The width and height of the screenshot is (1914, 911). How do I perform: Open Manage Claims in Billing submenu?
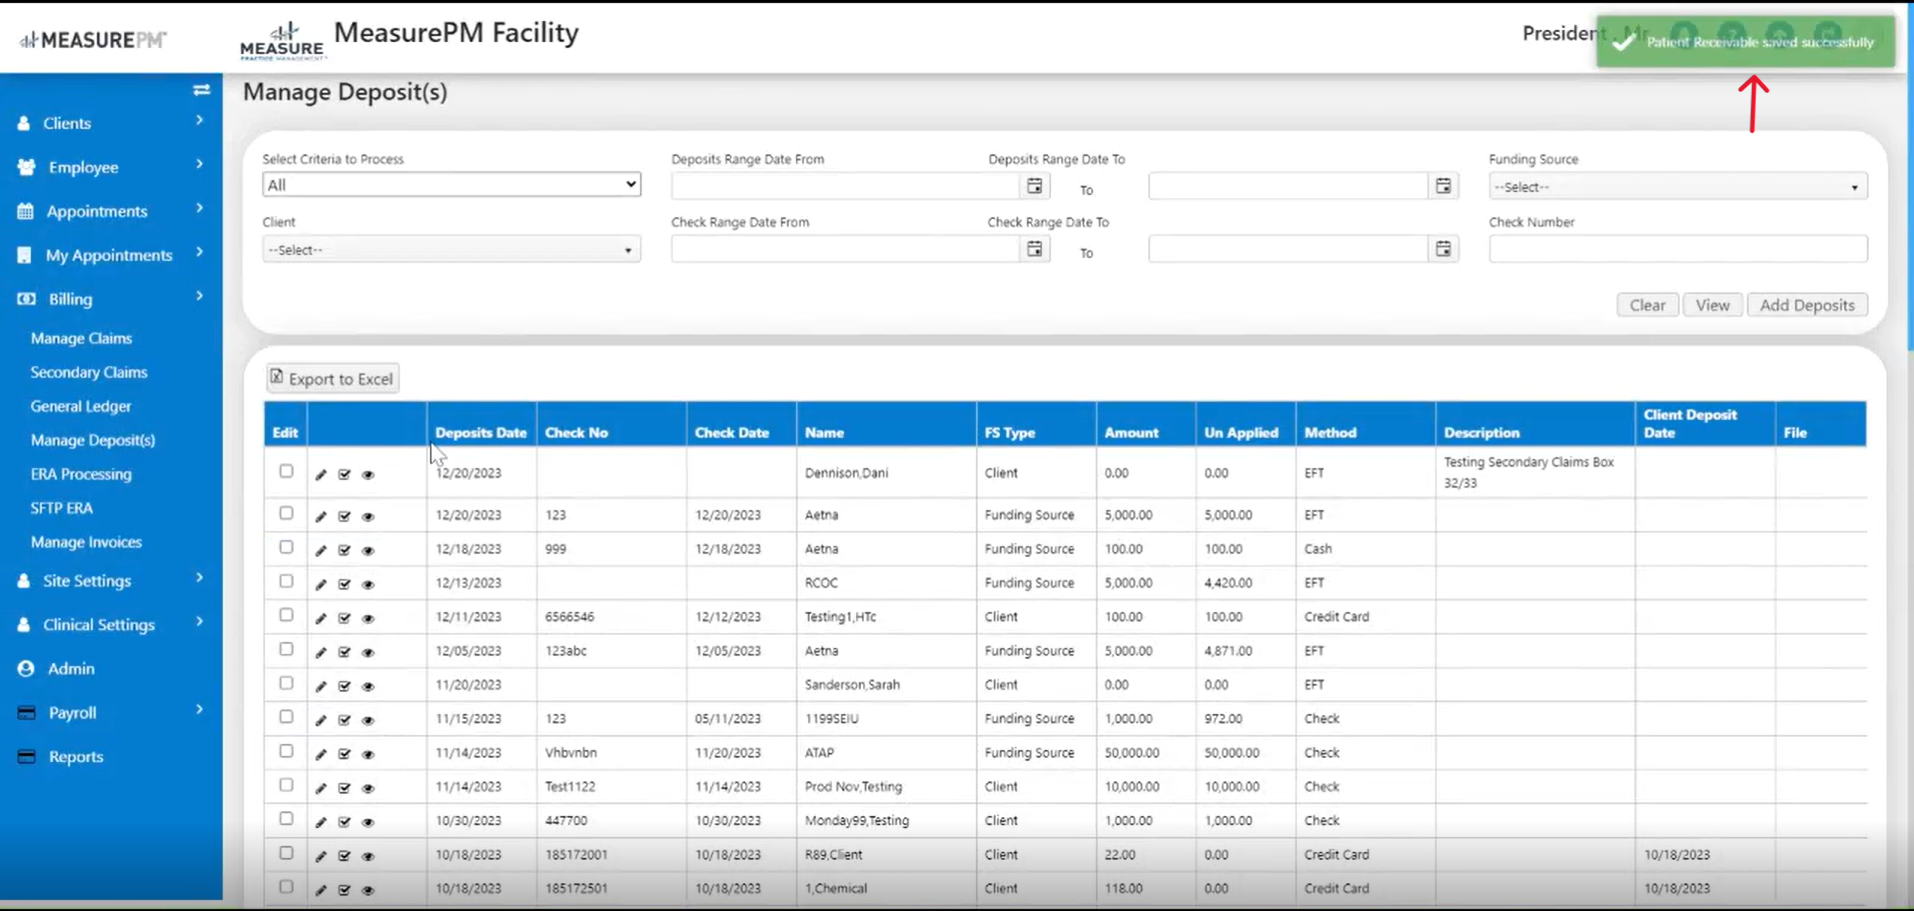point(81,338)
